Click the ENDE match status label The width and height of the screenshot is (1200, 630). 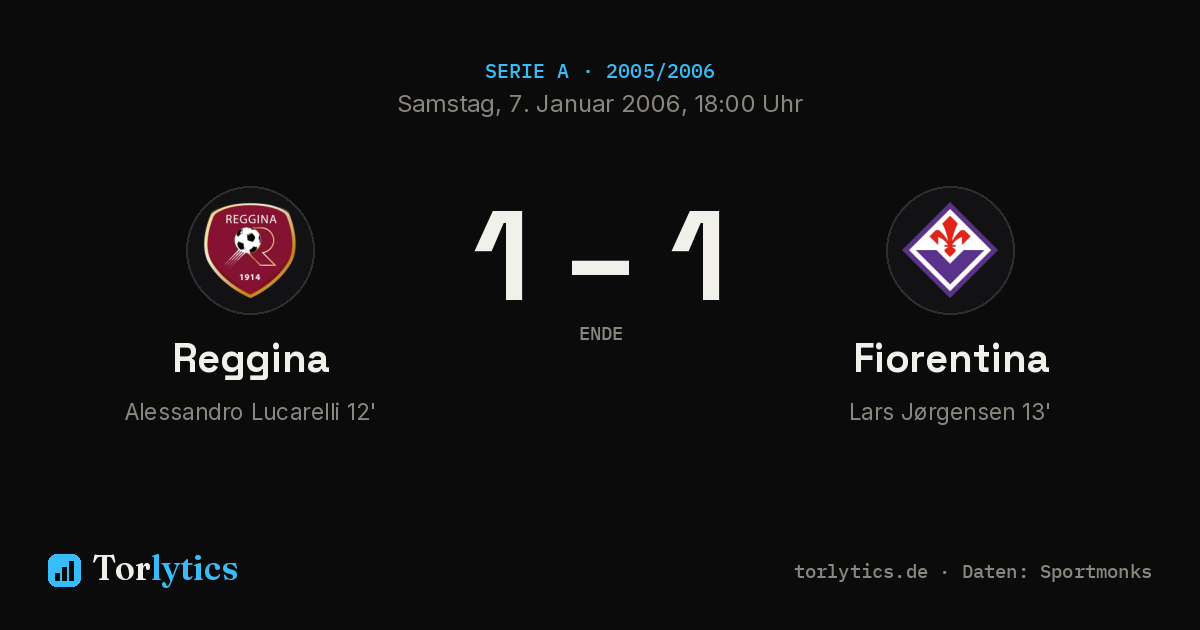tap(601, 334)
